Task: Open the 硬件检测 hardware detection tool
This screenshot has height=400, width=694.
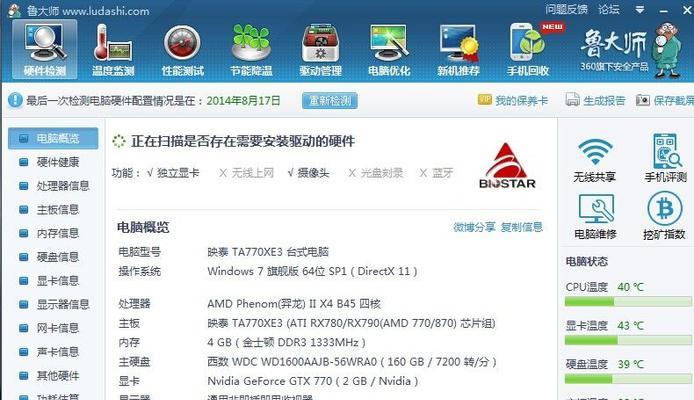Action: 45,50
